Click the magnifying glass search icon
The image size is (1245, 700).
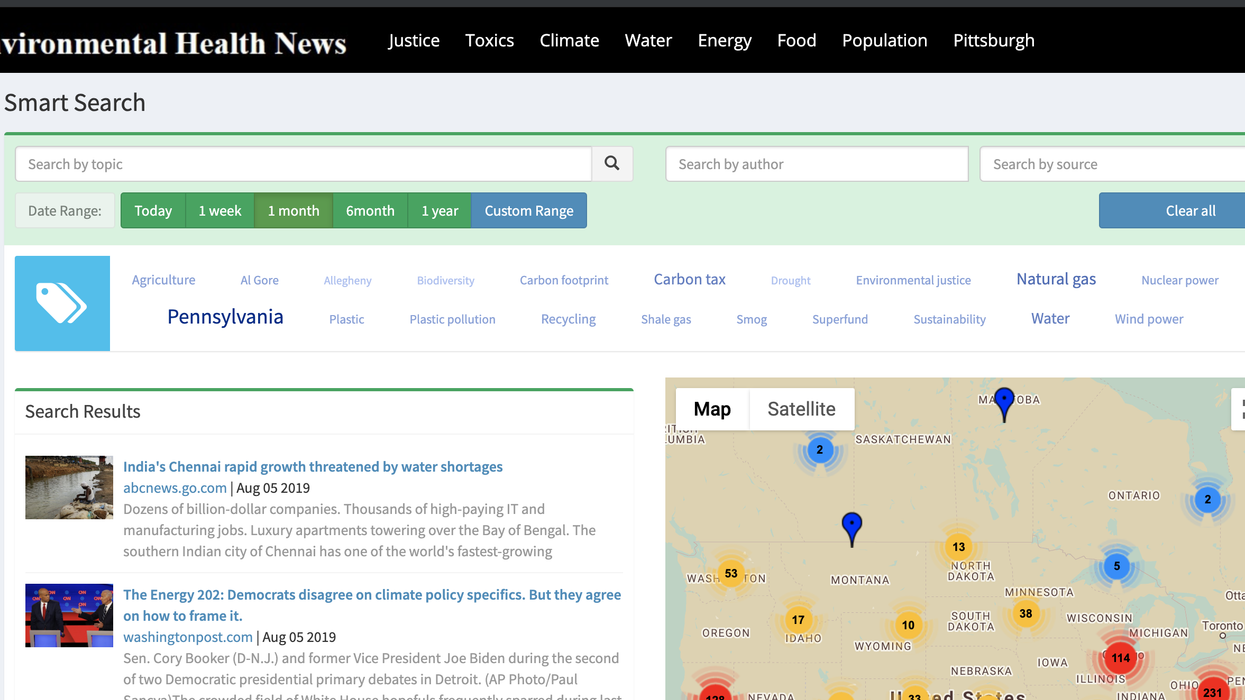(x=611, y=163)
